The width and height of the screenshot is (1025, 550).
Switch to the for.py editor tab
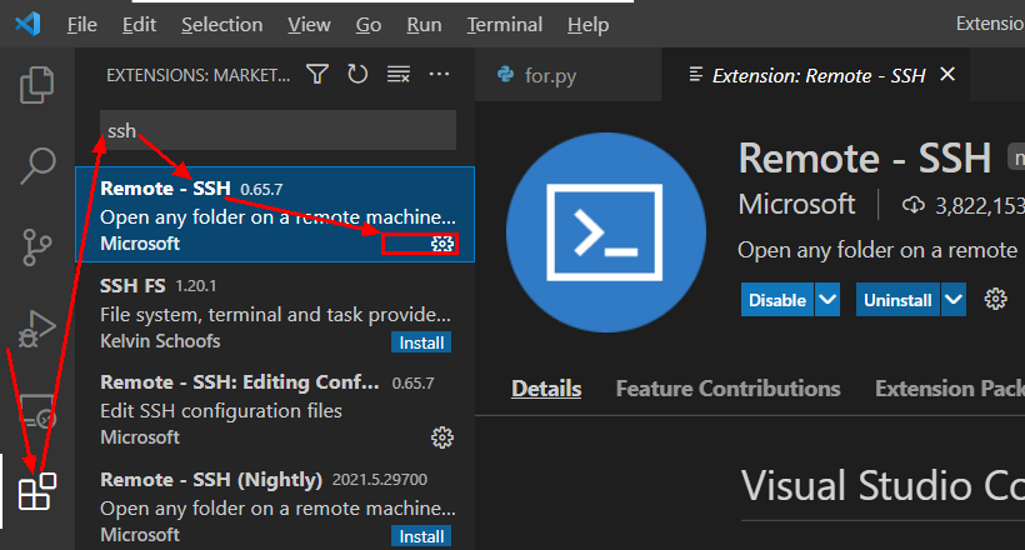point(550,76)
